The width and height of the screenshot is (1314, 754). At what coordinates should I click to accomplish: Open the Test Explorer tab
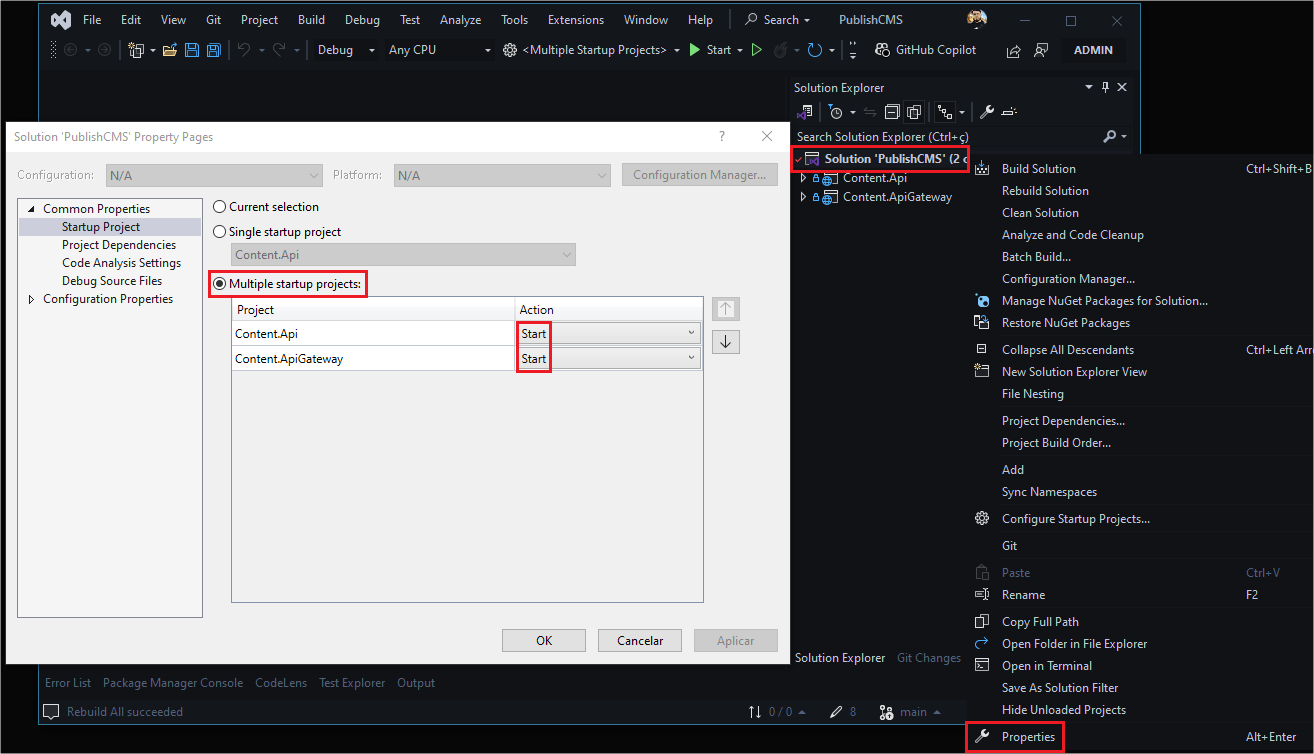[352, 683]
